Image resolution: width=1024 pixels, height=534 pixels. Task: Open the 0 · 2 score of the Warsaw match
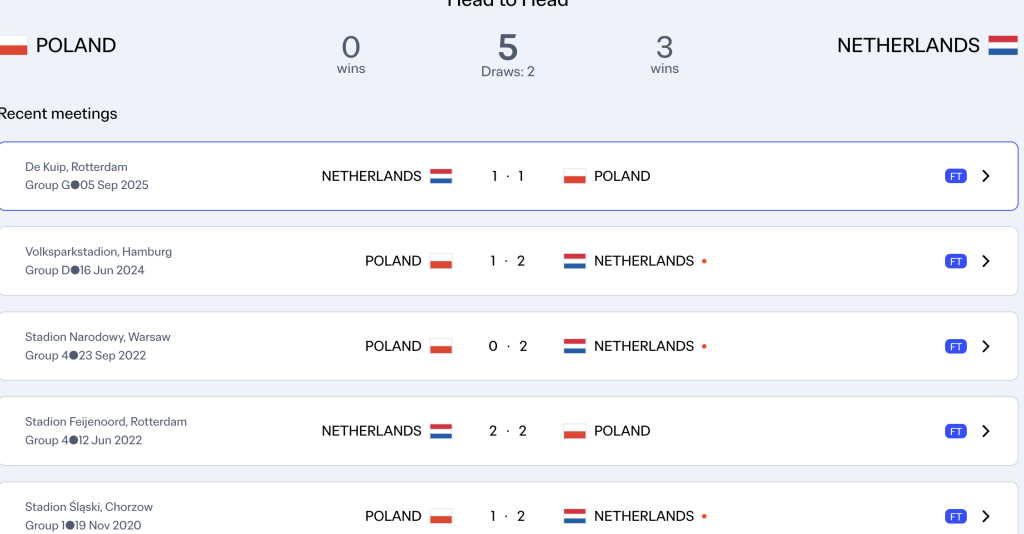click(x=507, y=346)
